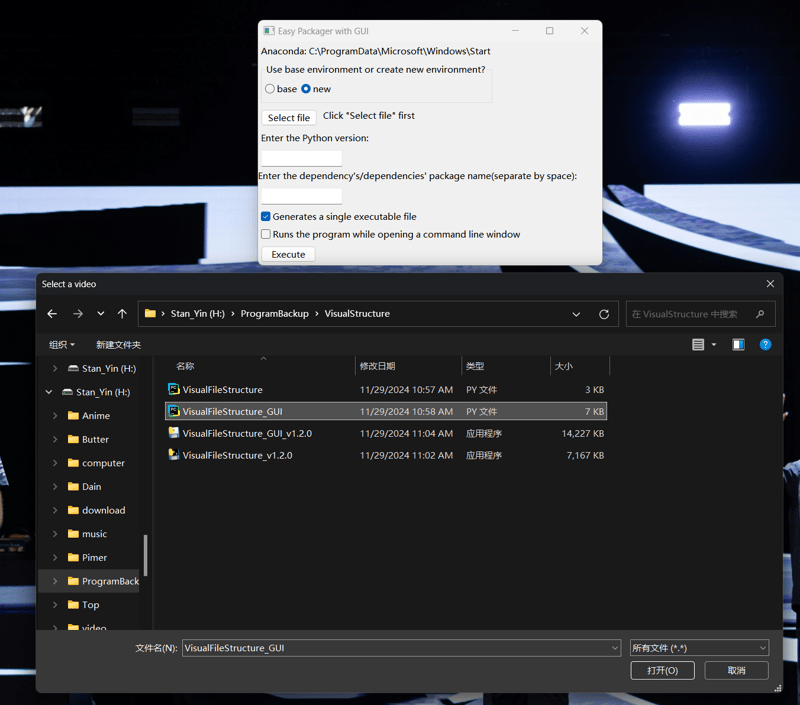Open the 组织 menu
This screenshot has width=800, height=705.
coord(62,345)
